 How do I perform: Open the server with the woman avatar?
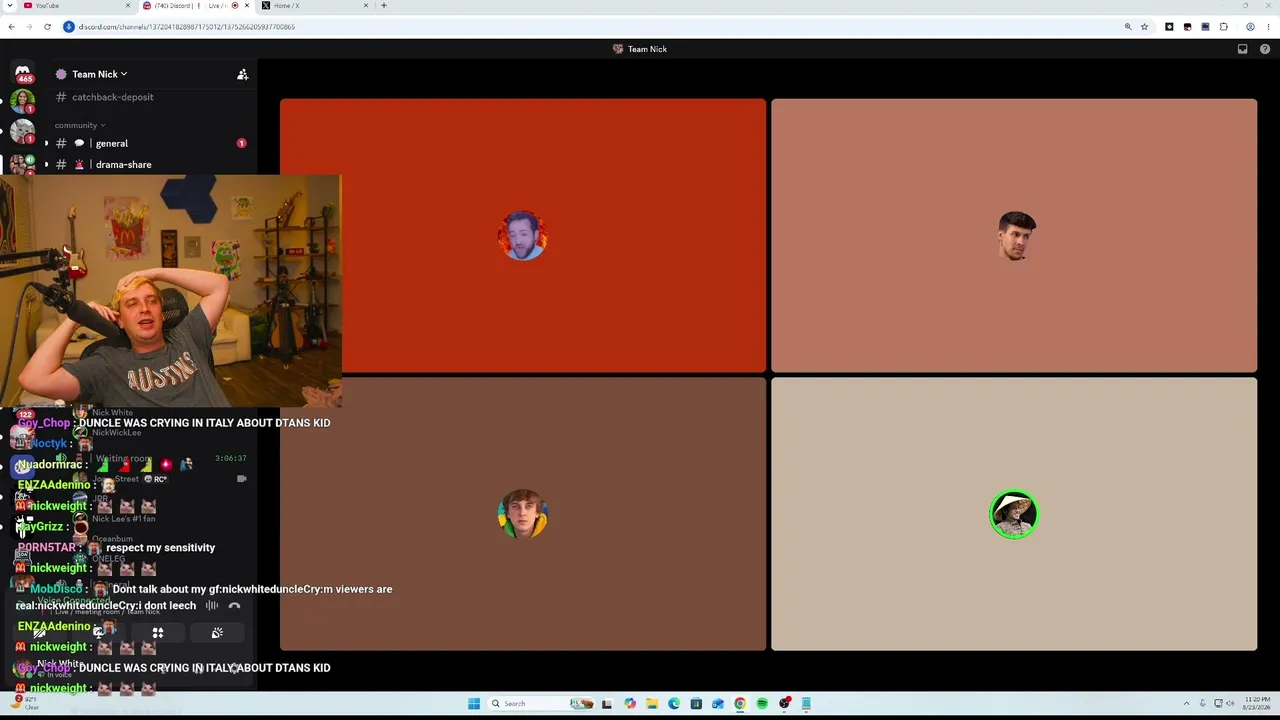22,100
